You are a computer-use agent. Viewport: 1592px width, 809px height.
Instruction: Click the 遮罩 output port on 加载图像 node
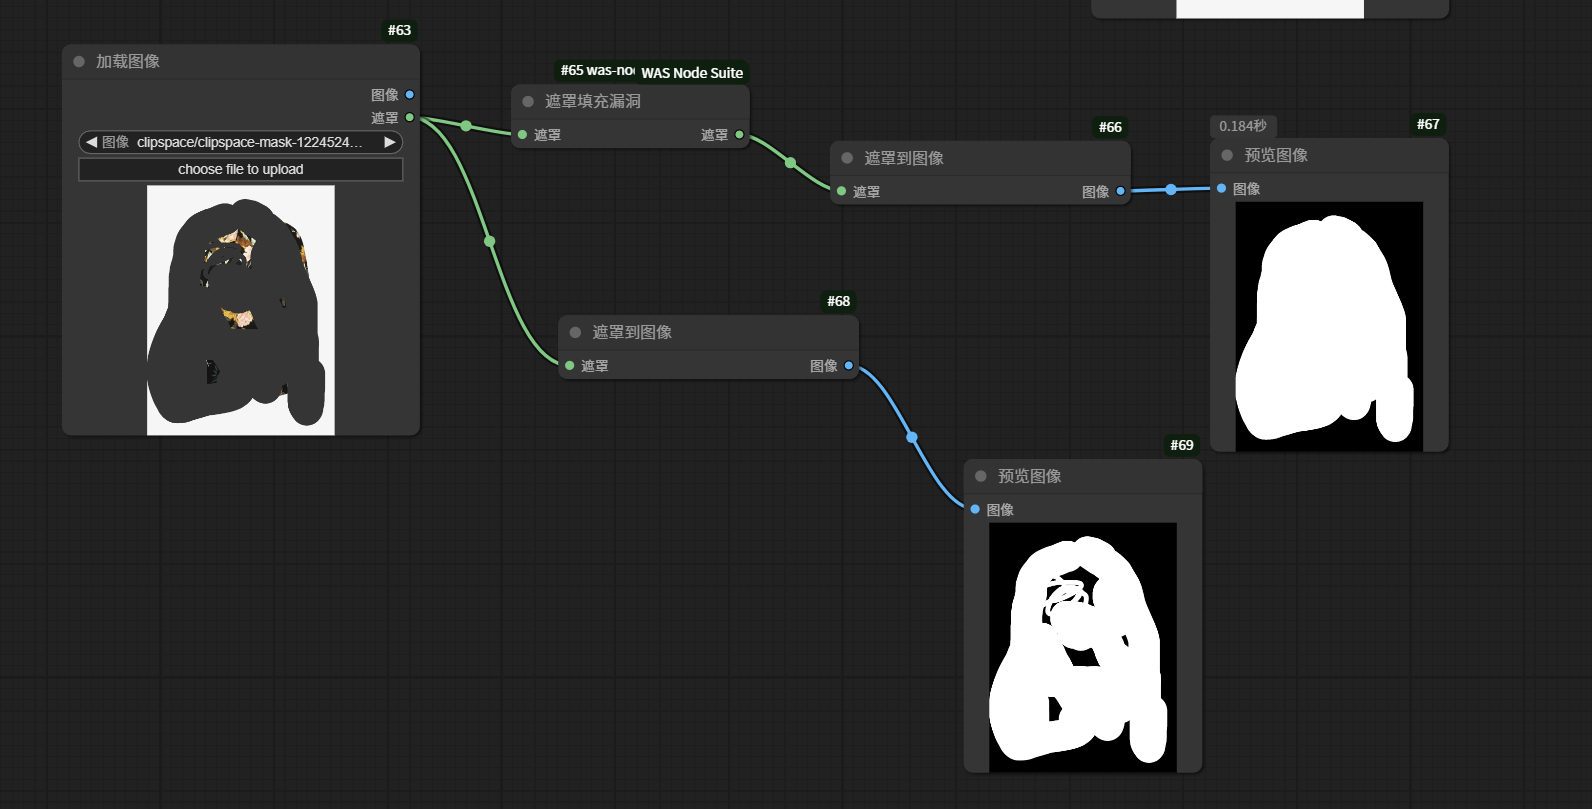[x=410, y=118]
